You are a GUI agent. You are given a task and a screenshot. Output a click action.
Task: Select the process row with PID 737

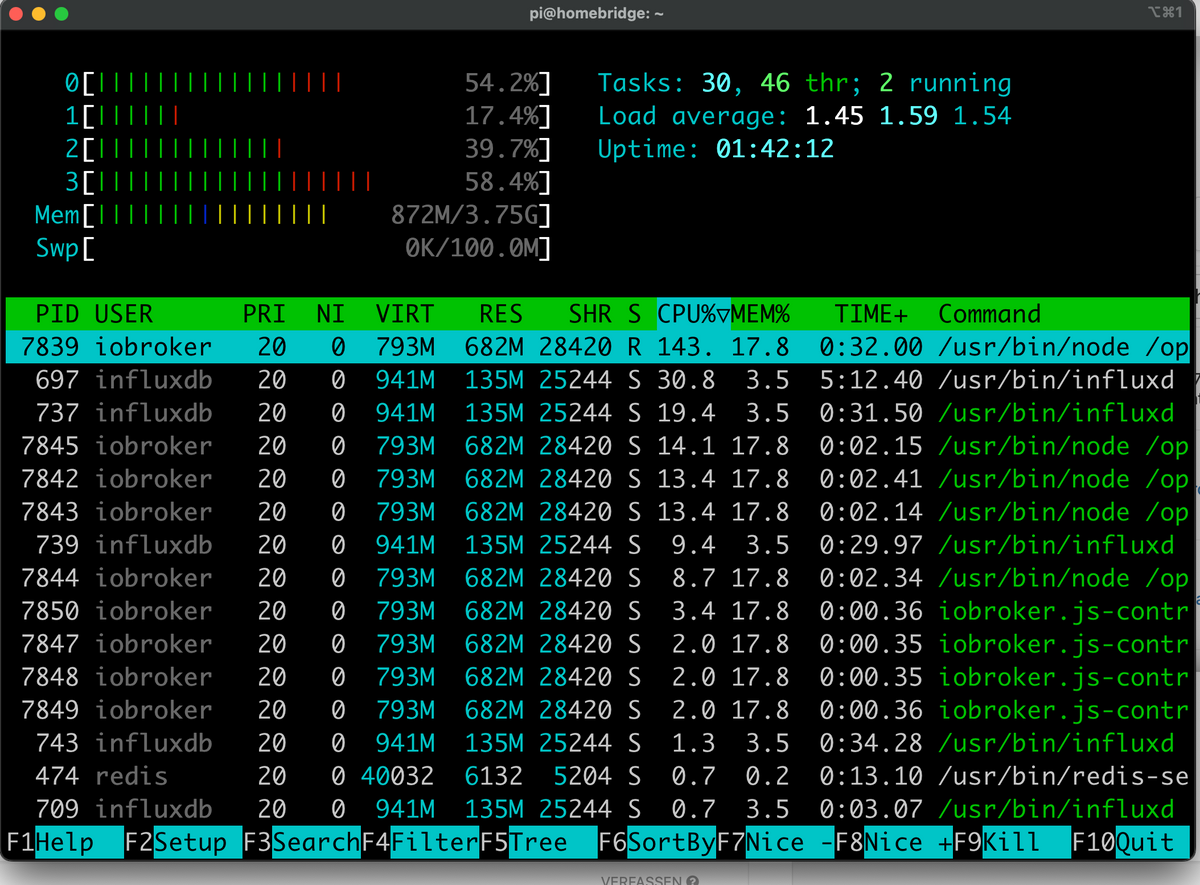597,413
